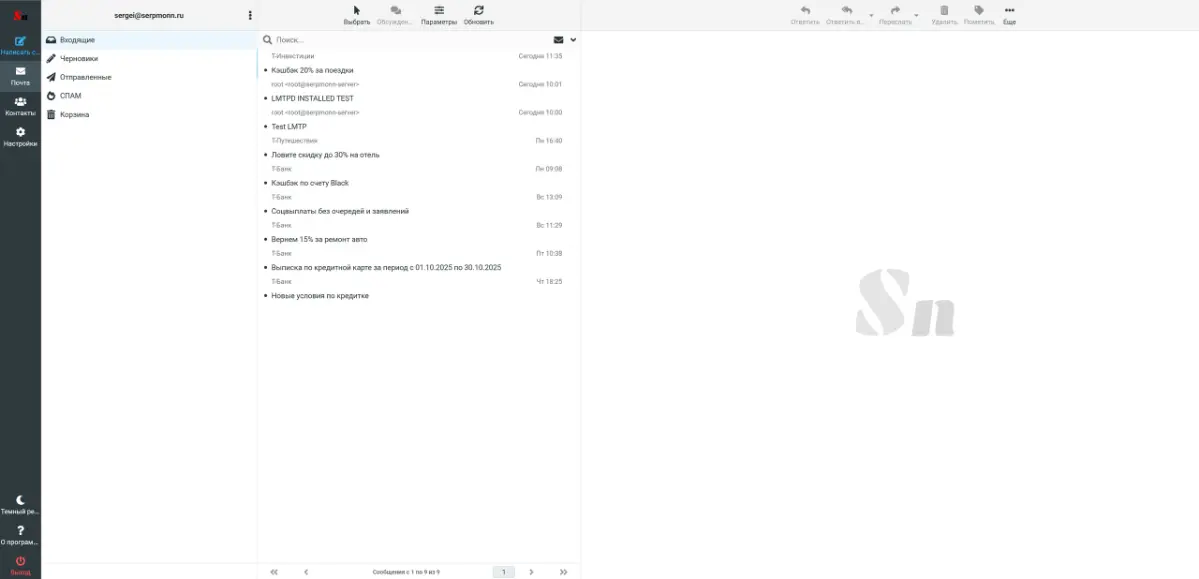Open Settings (Настройки) gear icon
Viewport: 1199px width, 579px height.
20,132
